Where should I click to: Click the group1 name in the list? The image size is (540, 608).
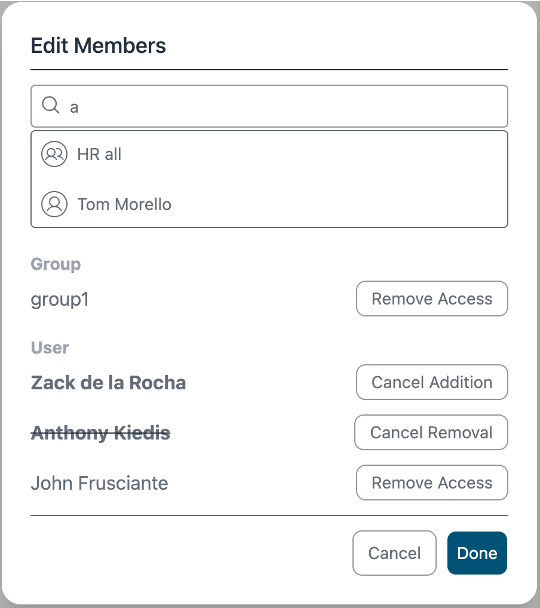point(60,300)
